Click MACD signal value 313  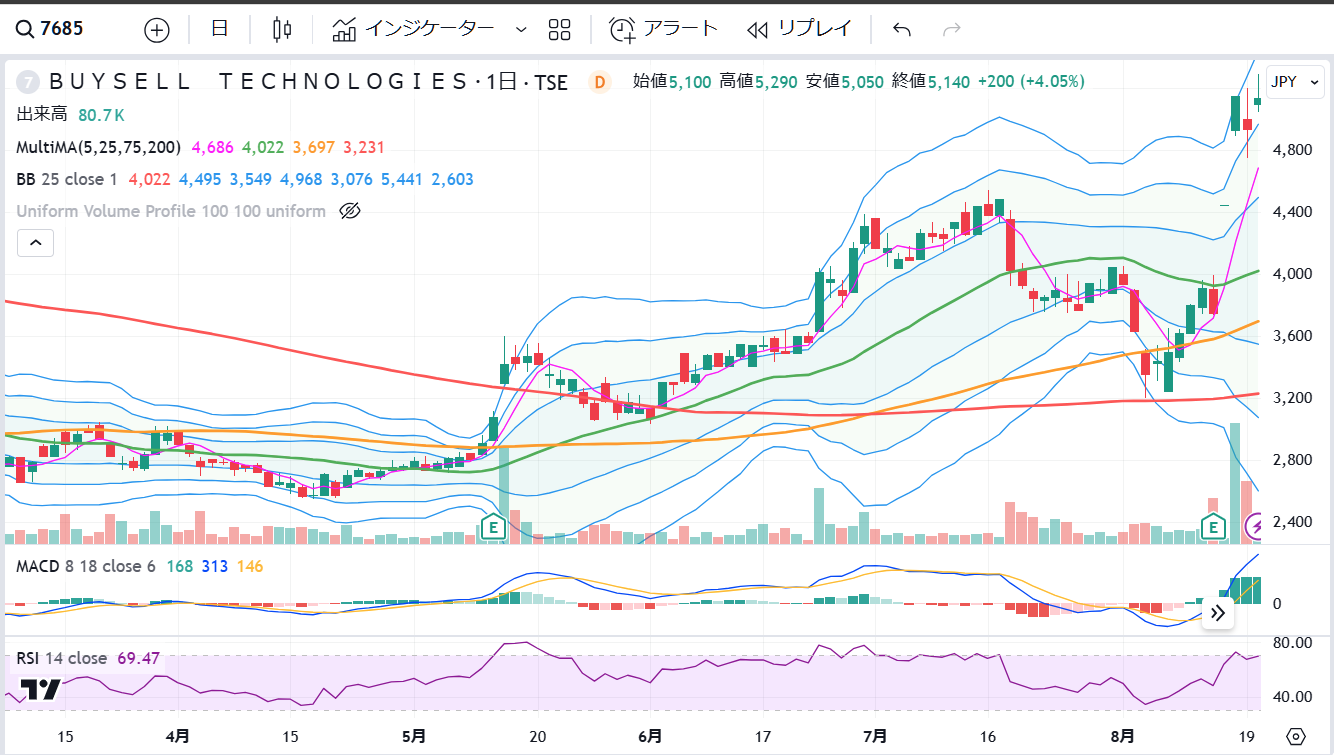215,566
